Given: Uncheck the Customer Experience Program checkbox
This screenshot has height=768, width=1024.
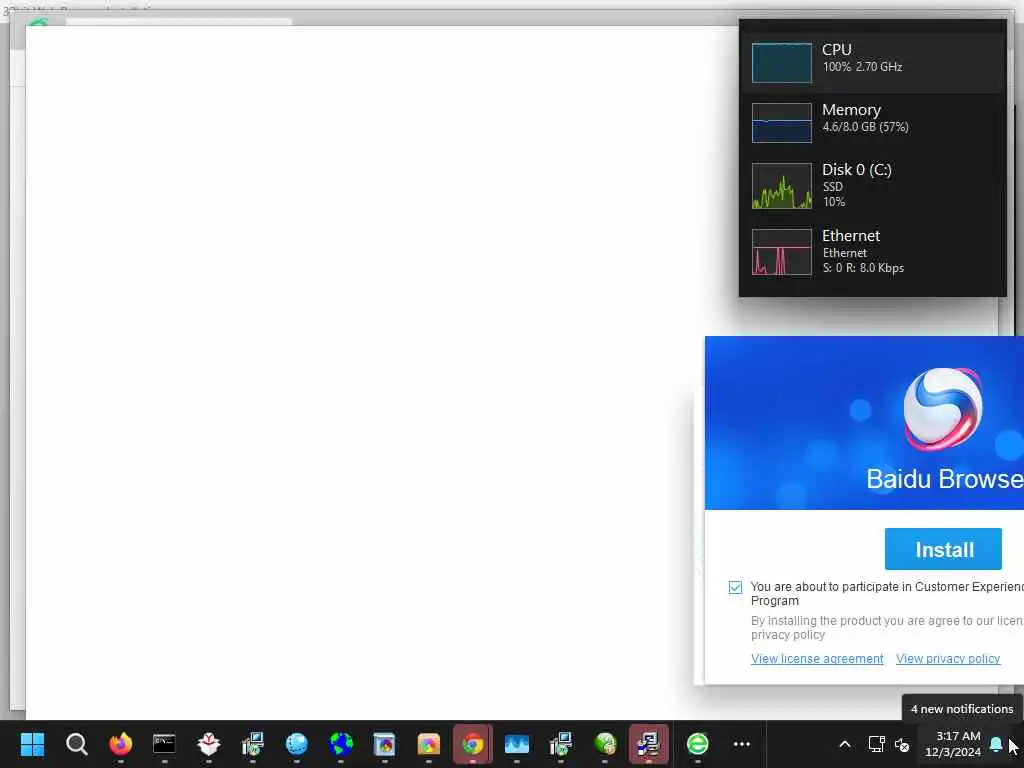Looking at the screenshot, I should tap(735, 587).
